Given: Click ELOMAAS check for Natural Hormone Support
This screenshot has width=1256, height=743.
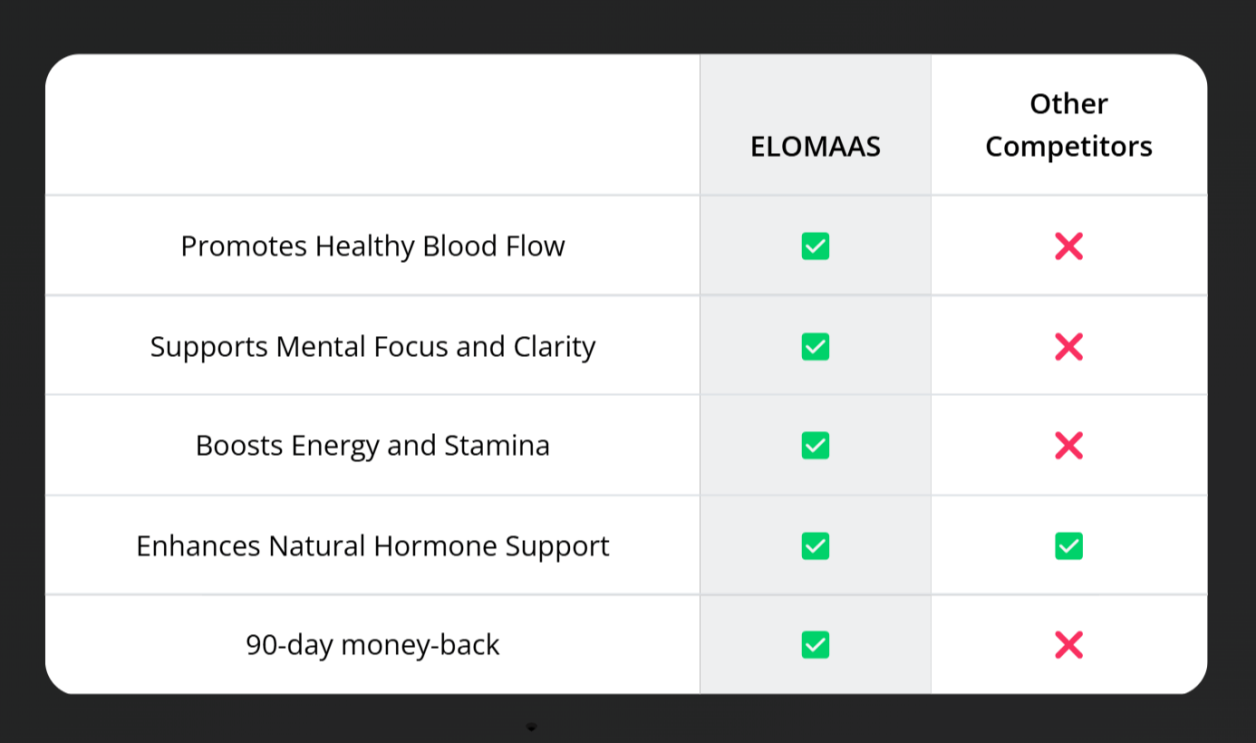Looking at the screenshot, I should pyautogui.click(x=815, y=545).
